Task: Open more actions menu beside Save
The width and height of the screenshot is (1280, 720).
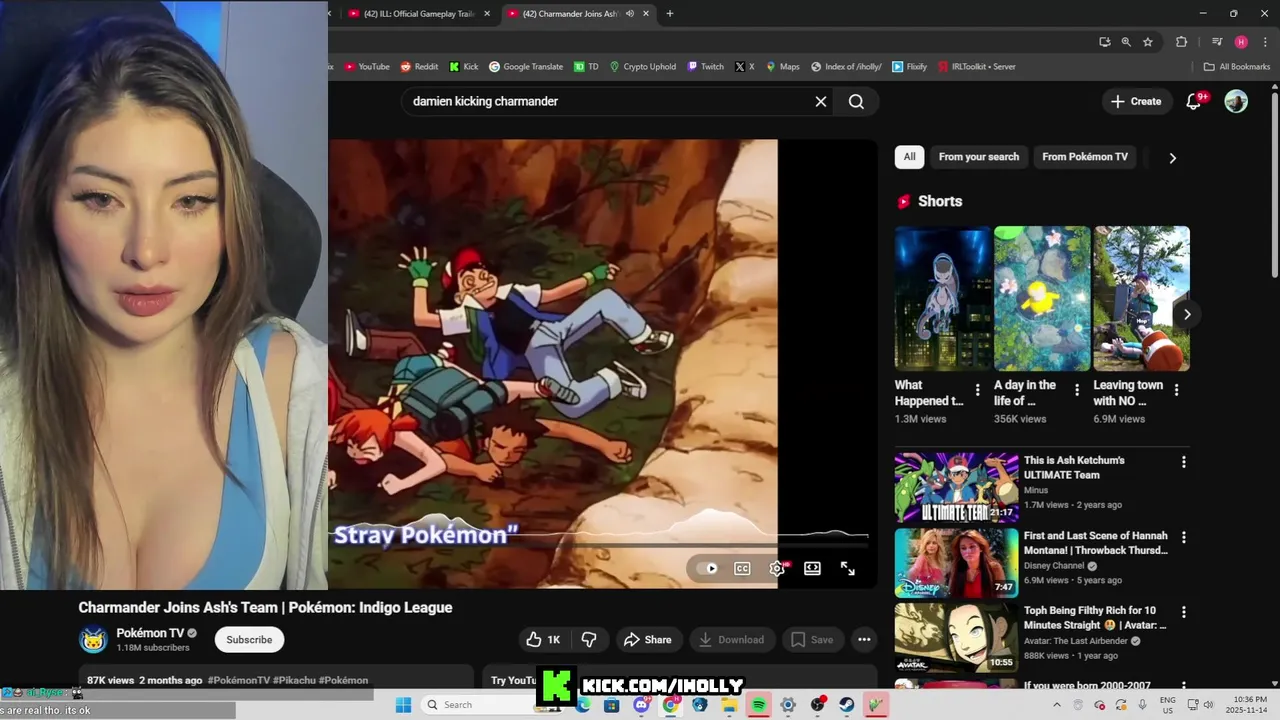Action: click(864, 640)
